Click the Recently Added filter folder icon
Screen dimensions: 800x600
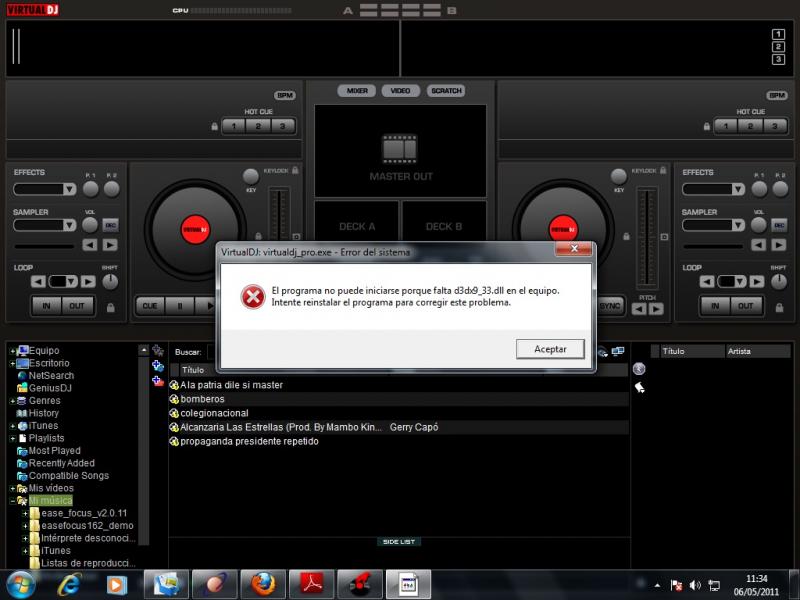click(21, 463)
